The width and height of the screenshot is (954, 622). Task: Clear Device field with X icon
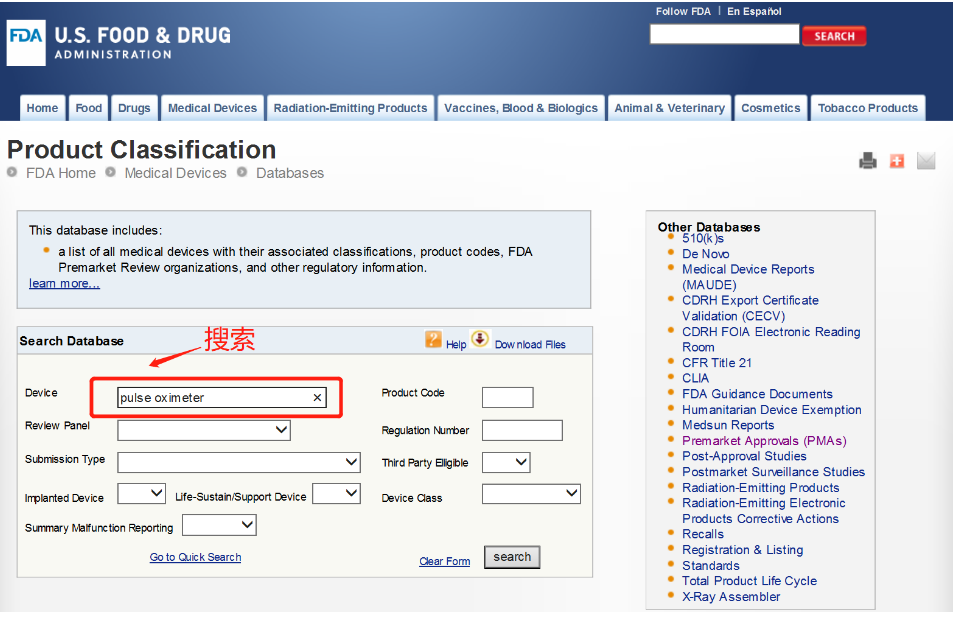(318, 398)
